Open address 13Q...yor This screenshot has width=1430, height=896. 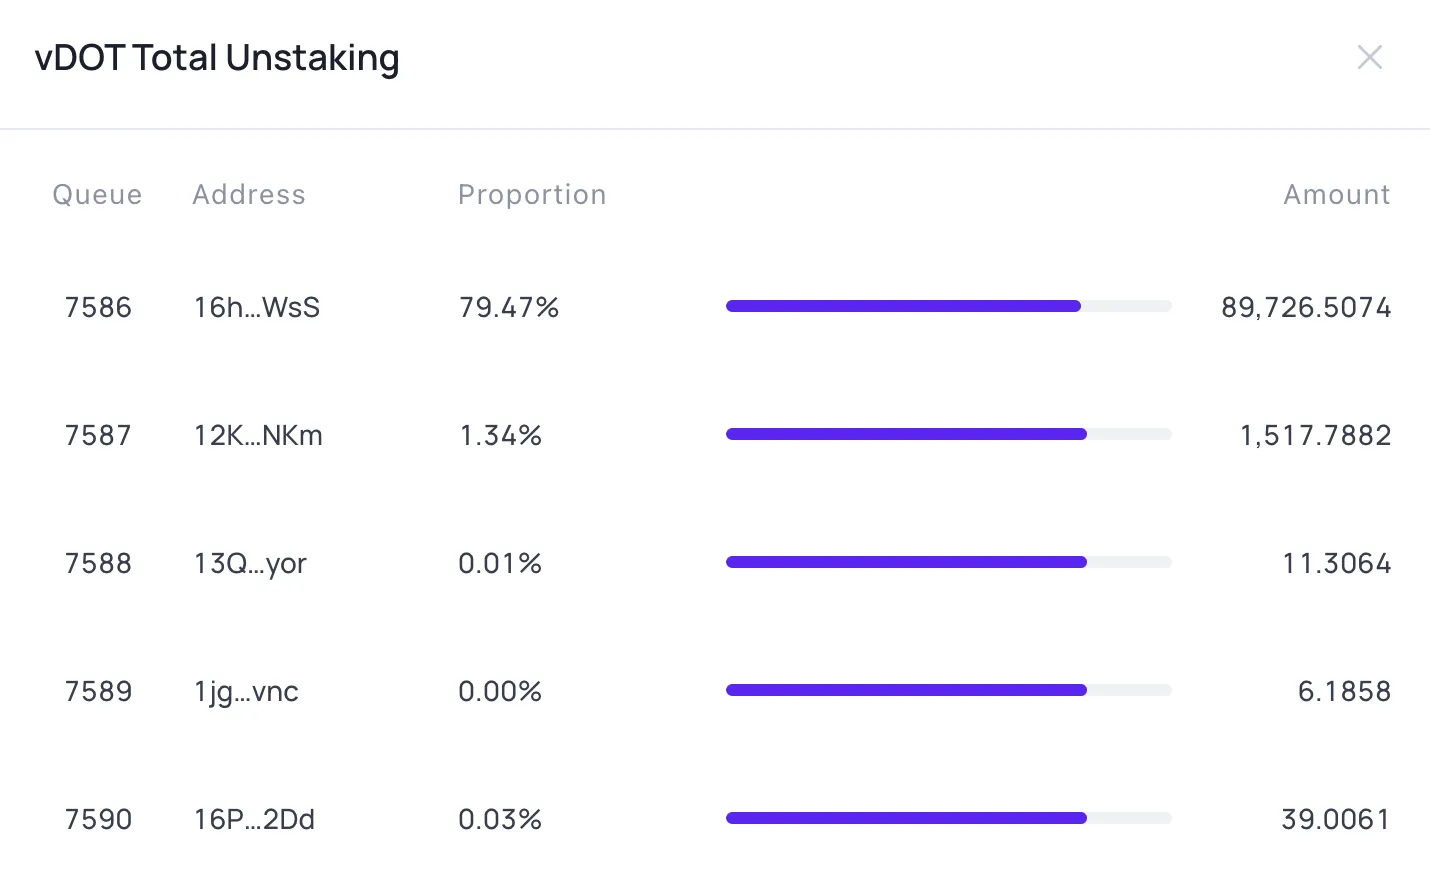(x=250, y=563)
